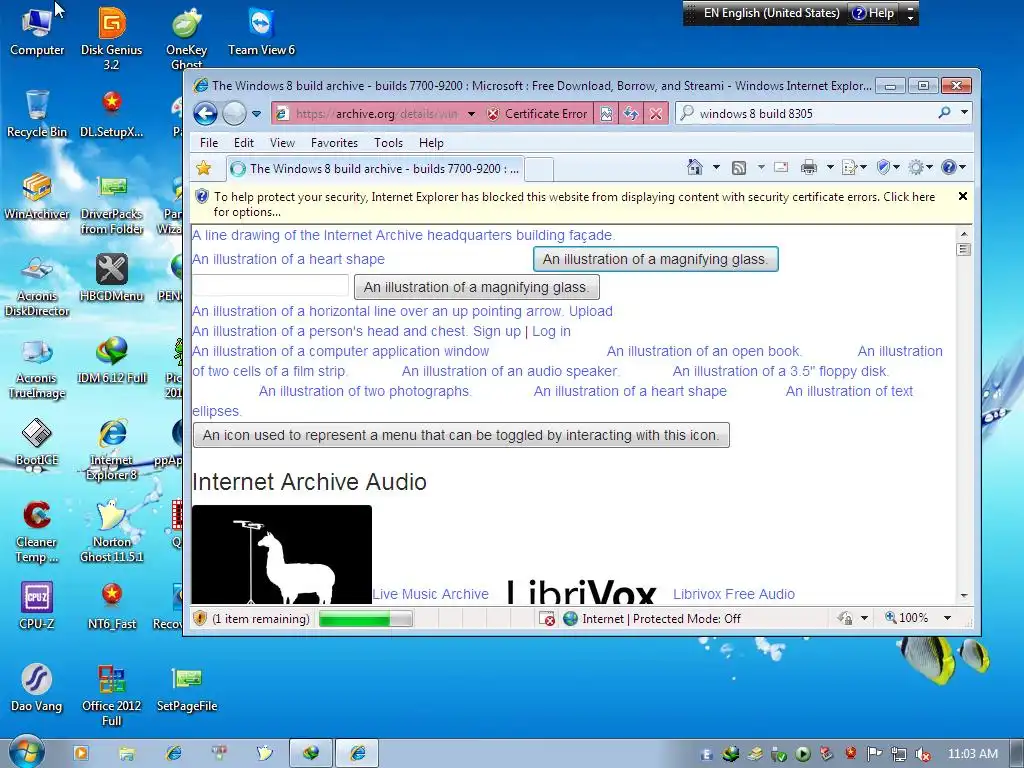Click the security information bar message
This screenshot has height=768, width=1024.
click(x=574, y=204)
